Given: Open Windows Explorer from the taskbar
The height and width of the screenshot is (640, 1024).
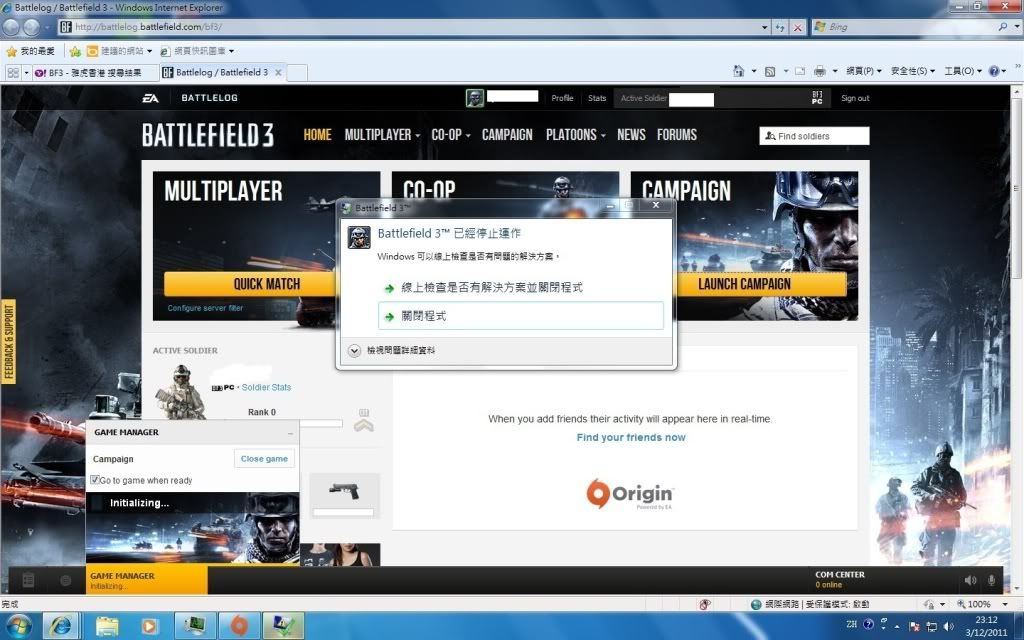Looking at the screenshot, I should (107, 626).
